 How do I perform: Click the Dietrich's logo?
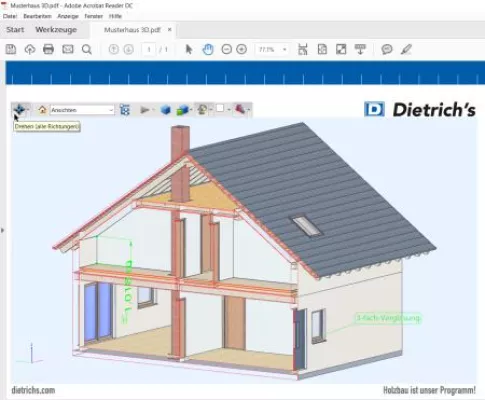[420, 110]
